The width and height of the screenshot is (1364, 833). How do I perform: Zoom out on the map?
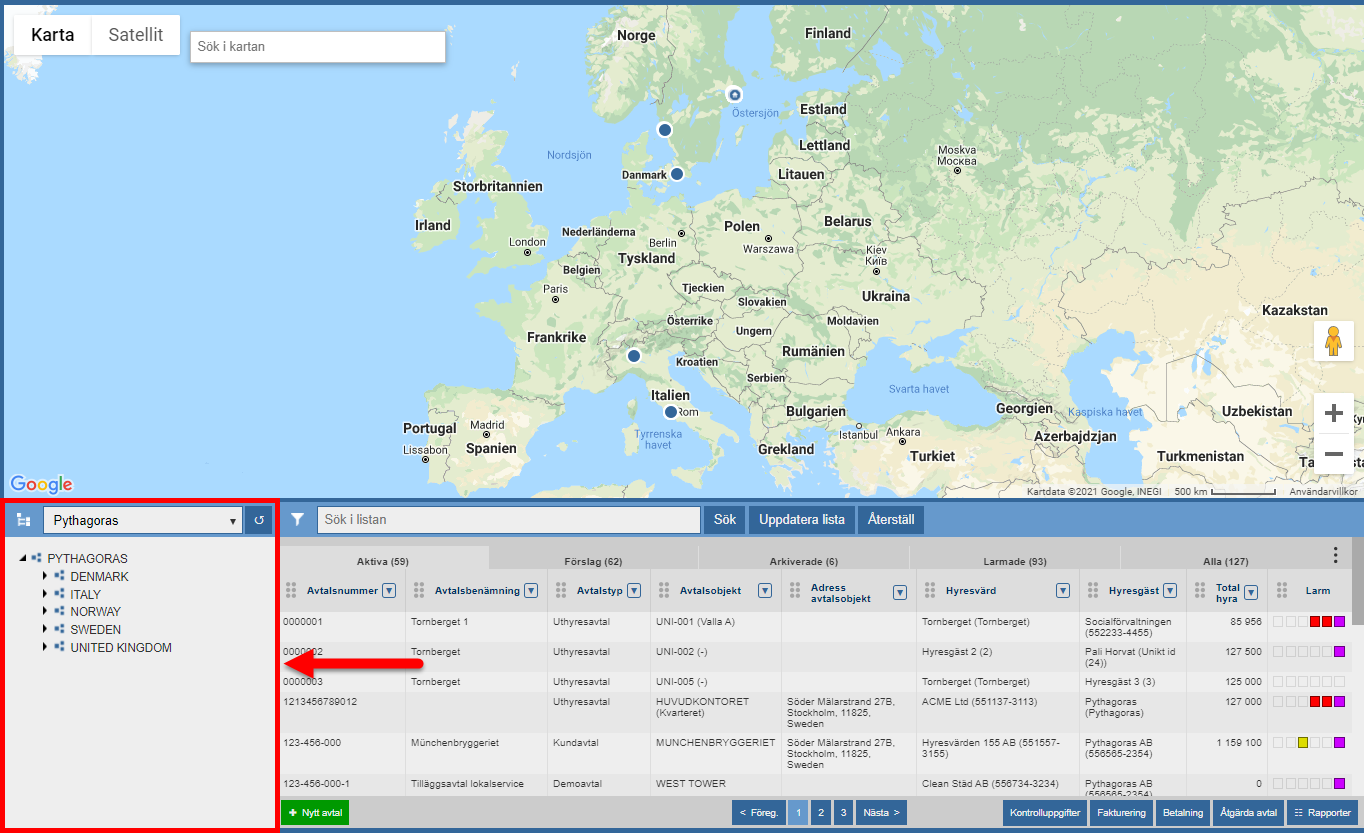coord(1333,454)
